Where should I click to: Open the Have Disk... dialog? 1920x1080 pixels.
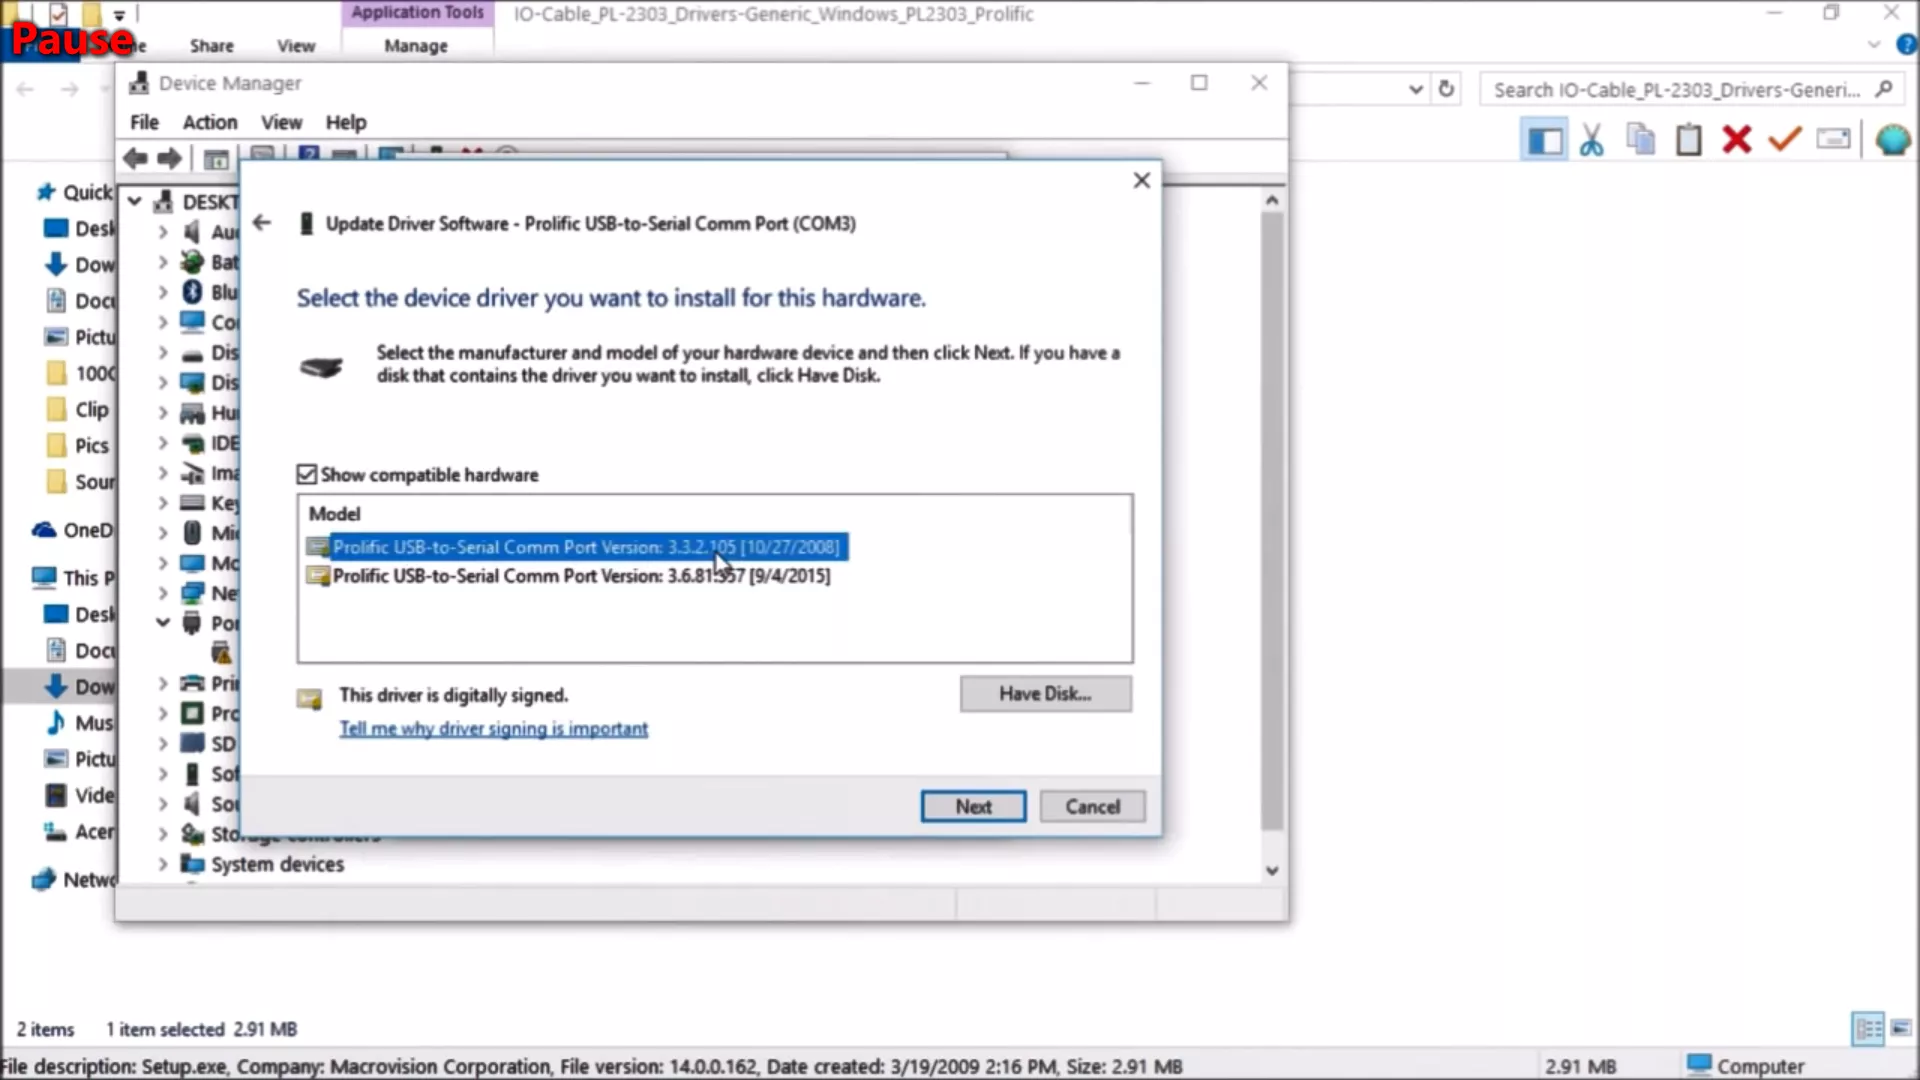click(x=1046, y=694)
